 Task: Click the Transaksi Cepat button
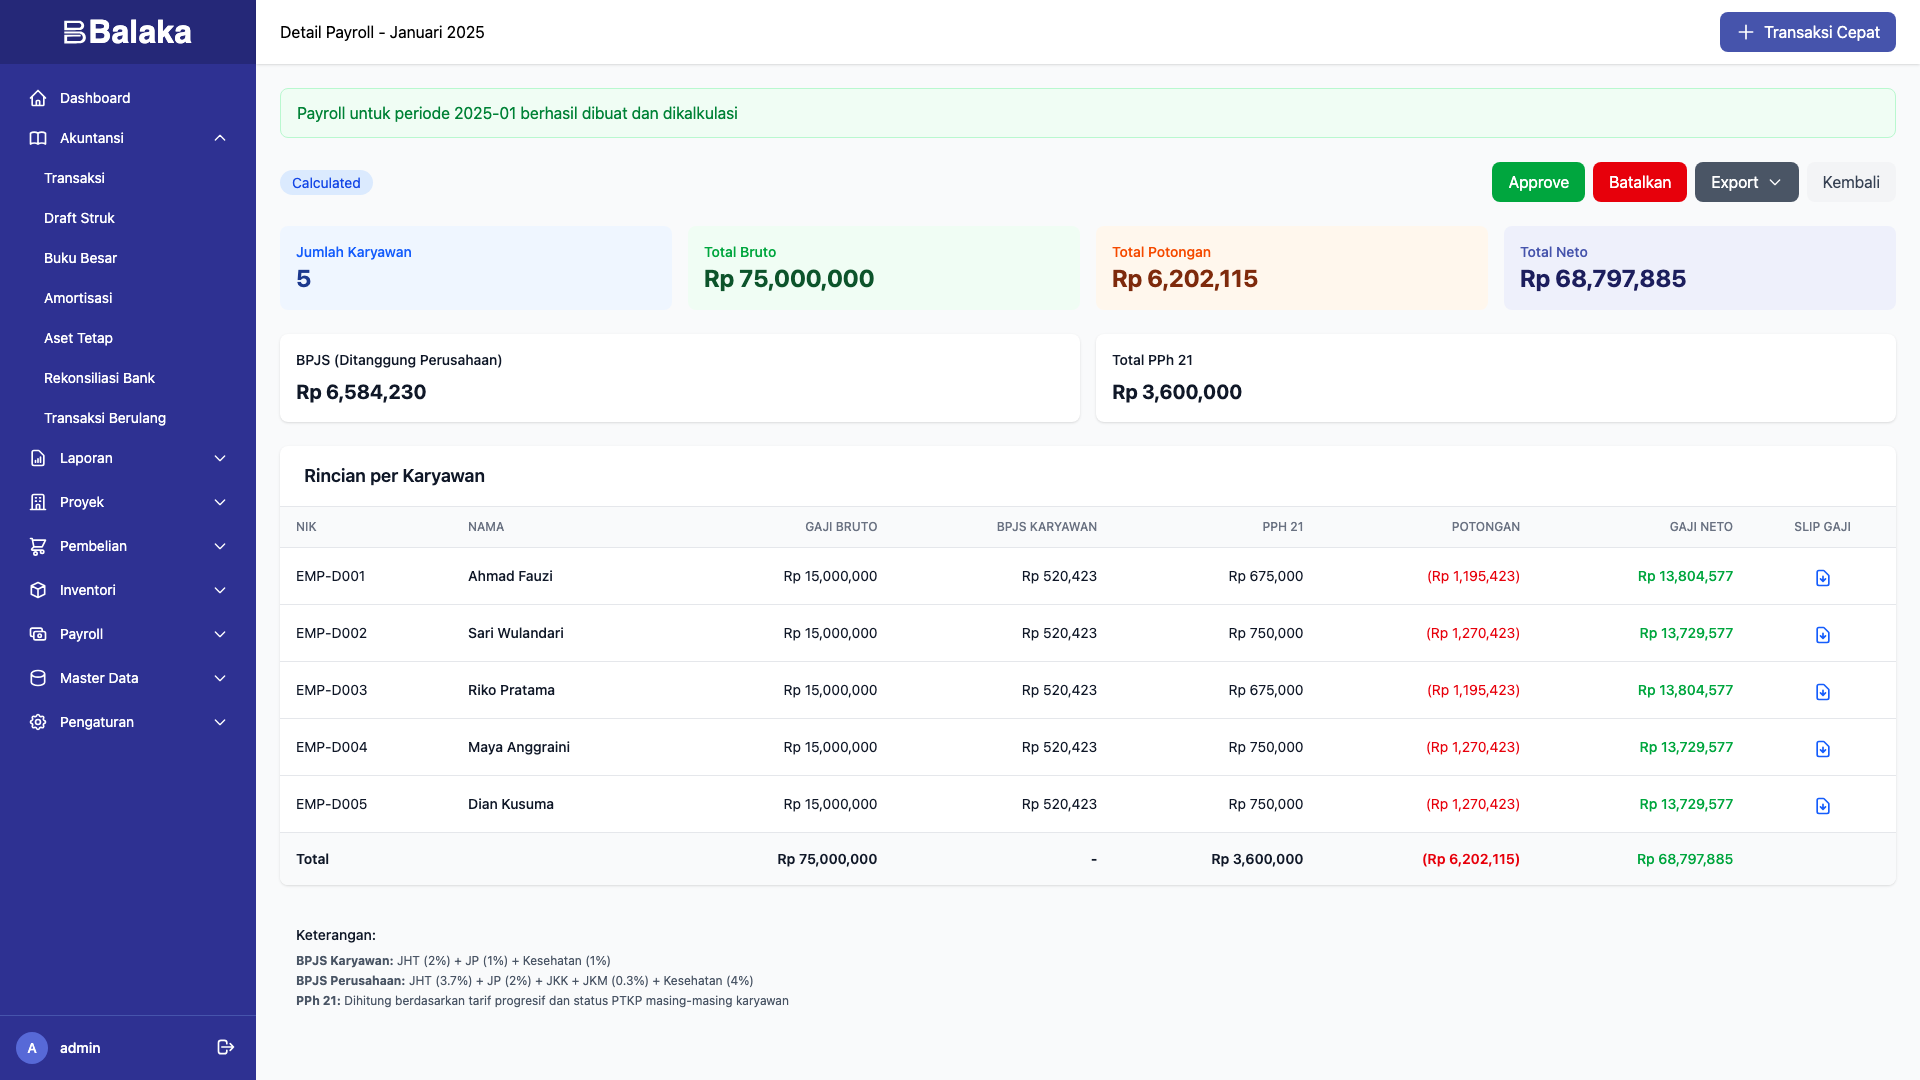coord(1807,31)
